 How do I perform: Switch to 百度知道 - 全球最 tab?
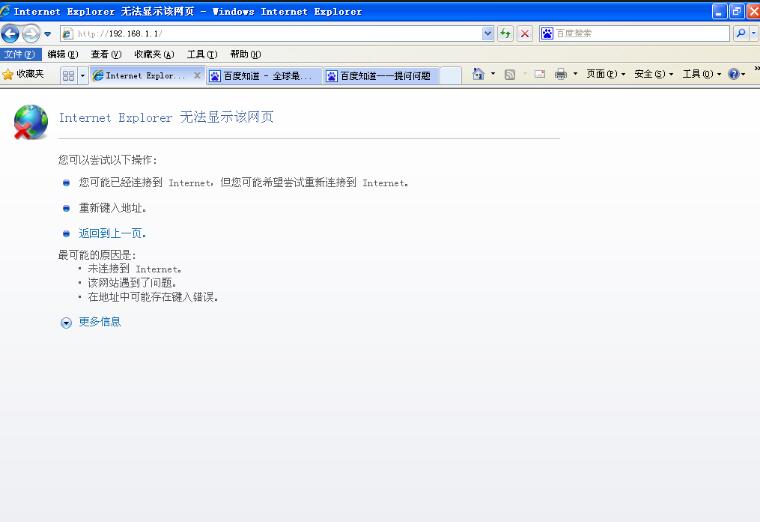[265, 76]
